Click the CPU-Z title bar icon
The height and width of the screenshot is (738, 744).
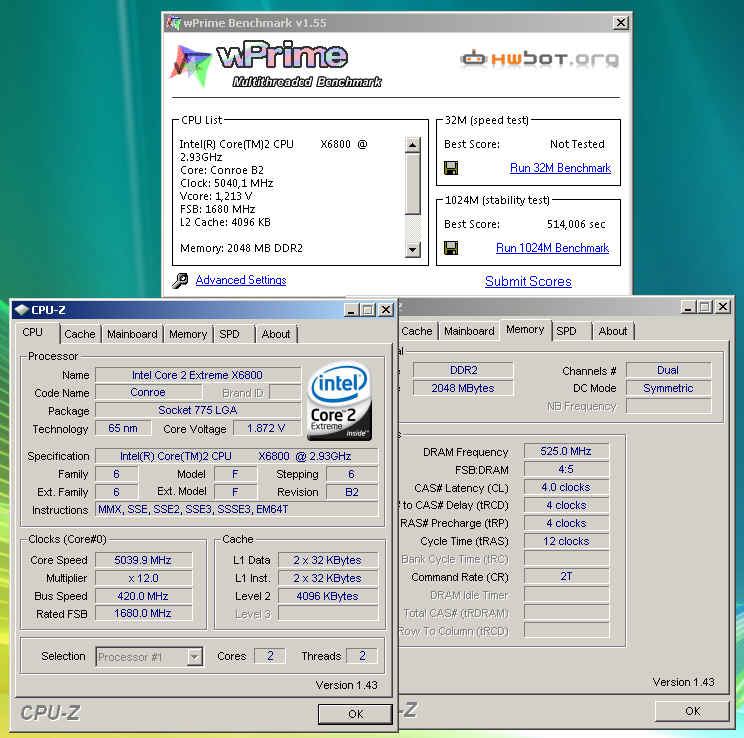(21, 310)
